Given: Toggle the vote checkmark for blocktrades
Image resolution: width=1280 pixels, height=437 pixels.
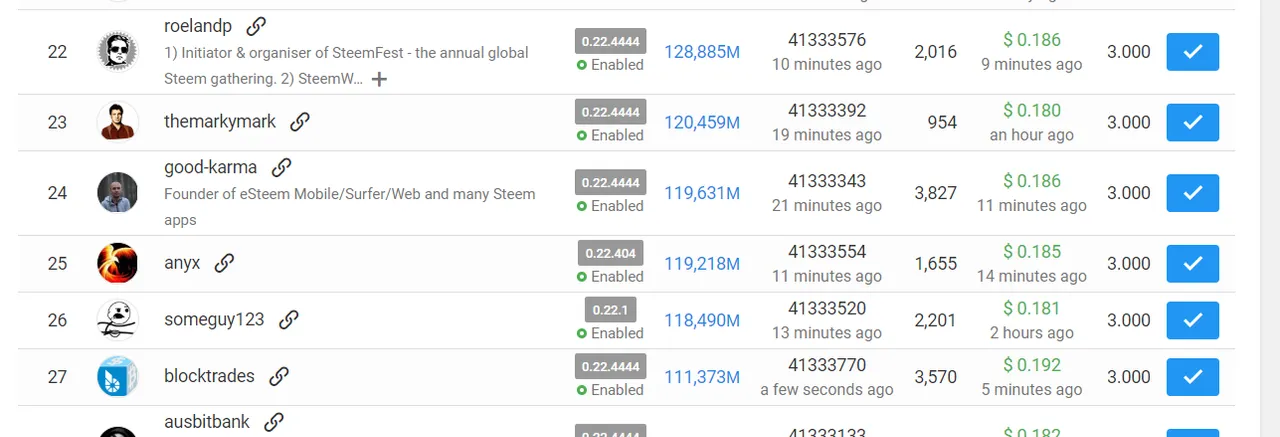Looking at the screenshot, I should 1192,377.
